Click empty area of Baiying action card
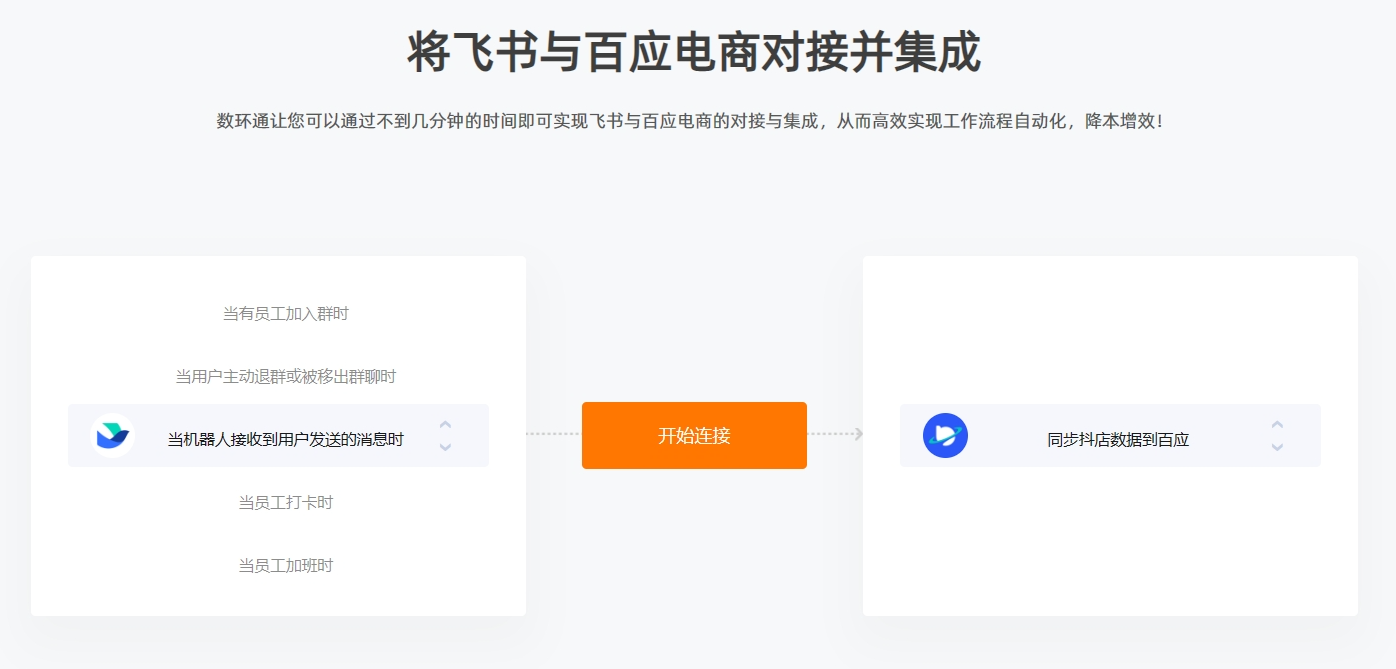Image resolution: width=1396 pixels, height=669 pixels. pyautogui.click(x=1110, y=330)
